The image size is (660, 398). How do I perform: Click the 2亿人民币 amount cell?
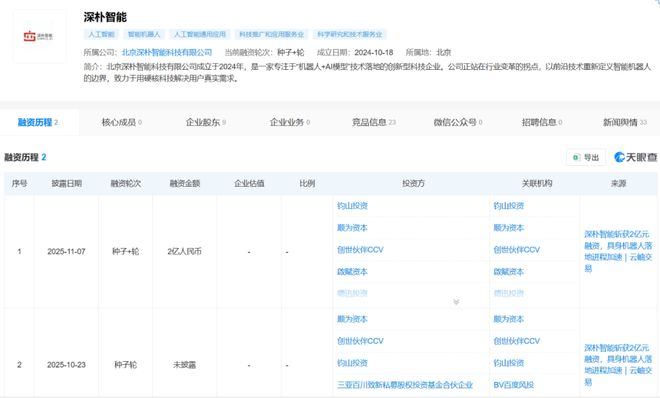(x=184, y=252)
